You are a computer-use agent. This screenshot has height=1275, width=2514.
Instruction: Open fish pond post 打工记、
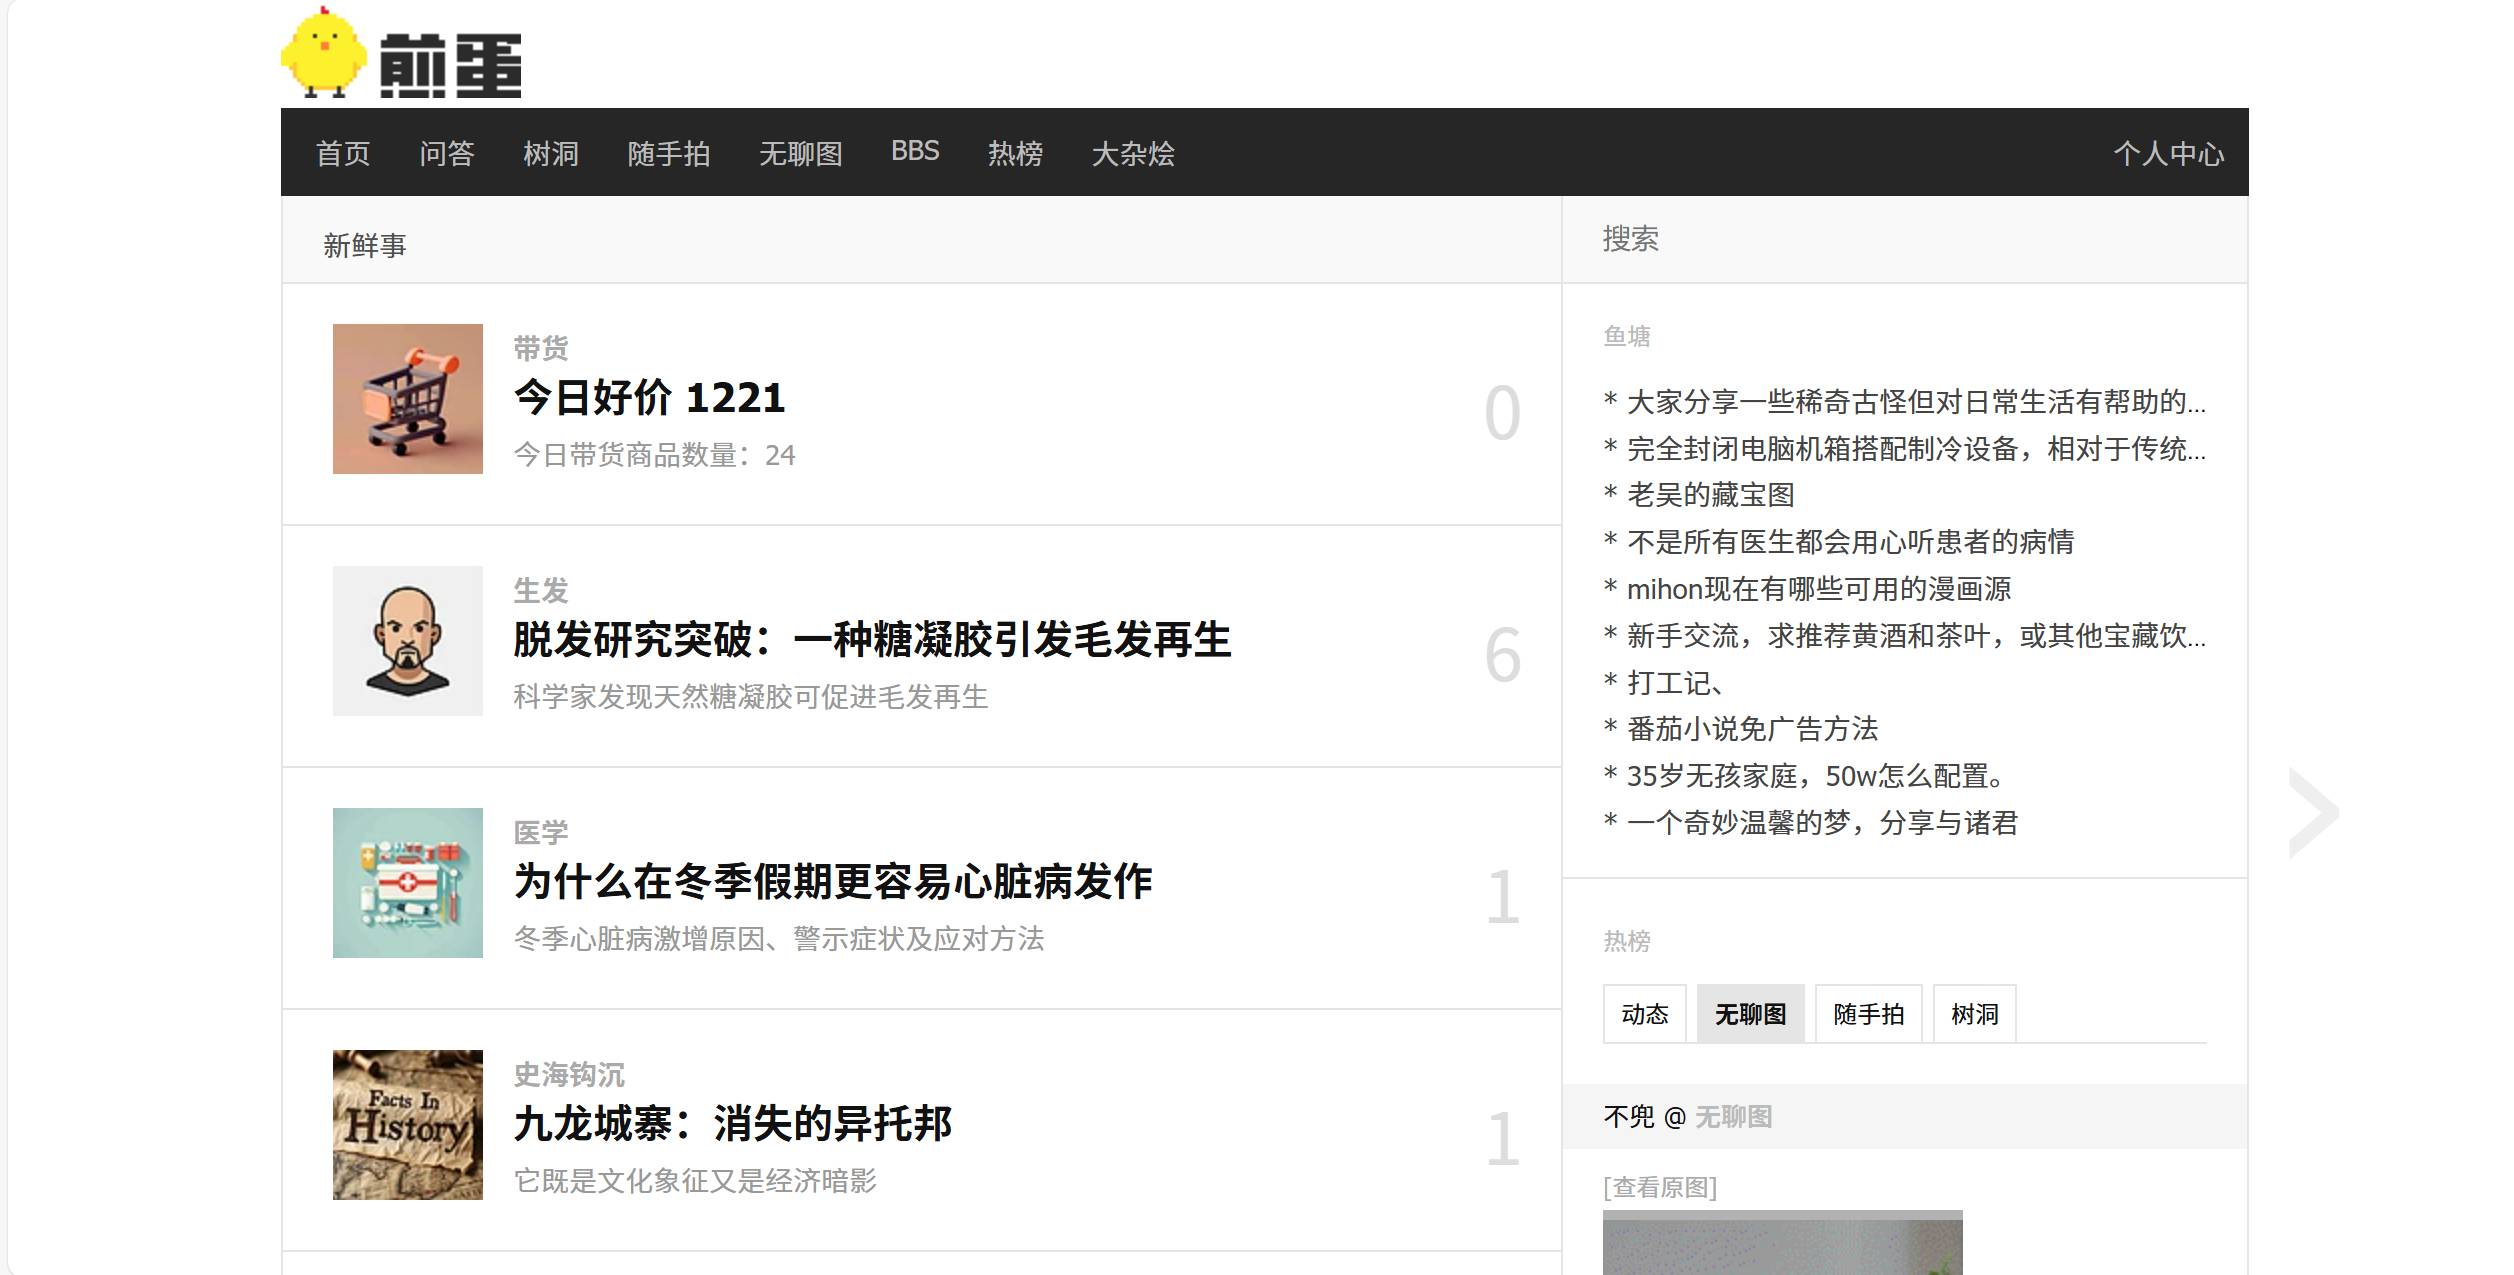[x=1675, y=683]
